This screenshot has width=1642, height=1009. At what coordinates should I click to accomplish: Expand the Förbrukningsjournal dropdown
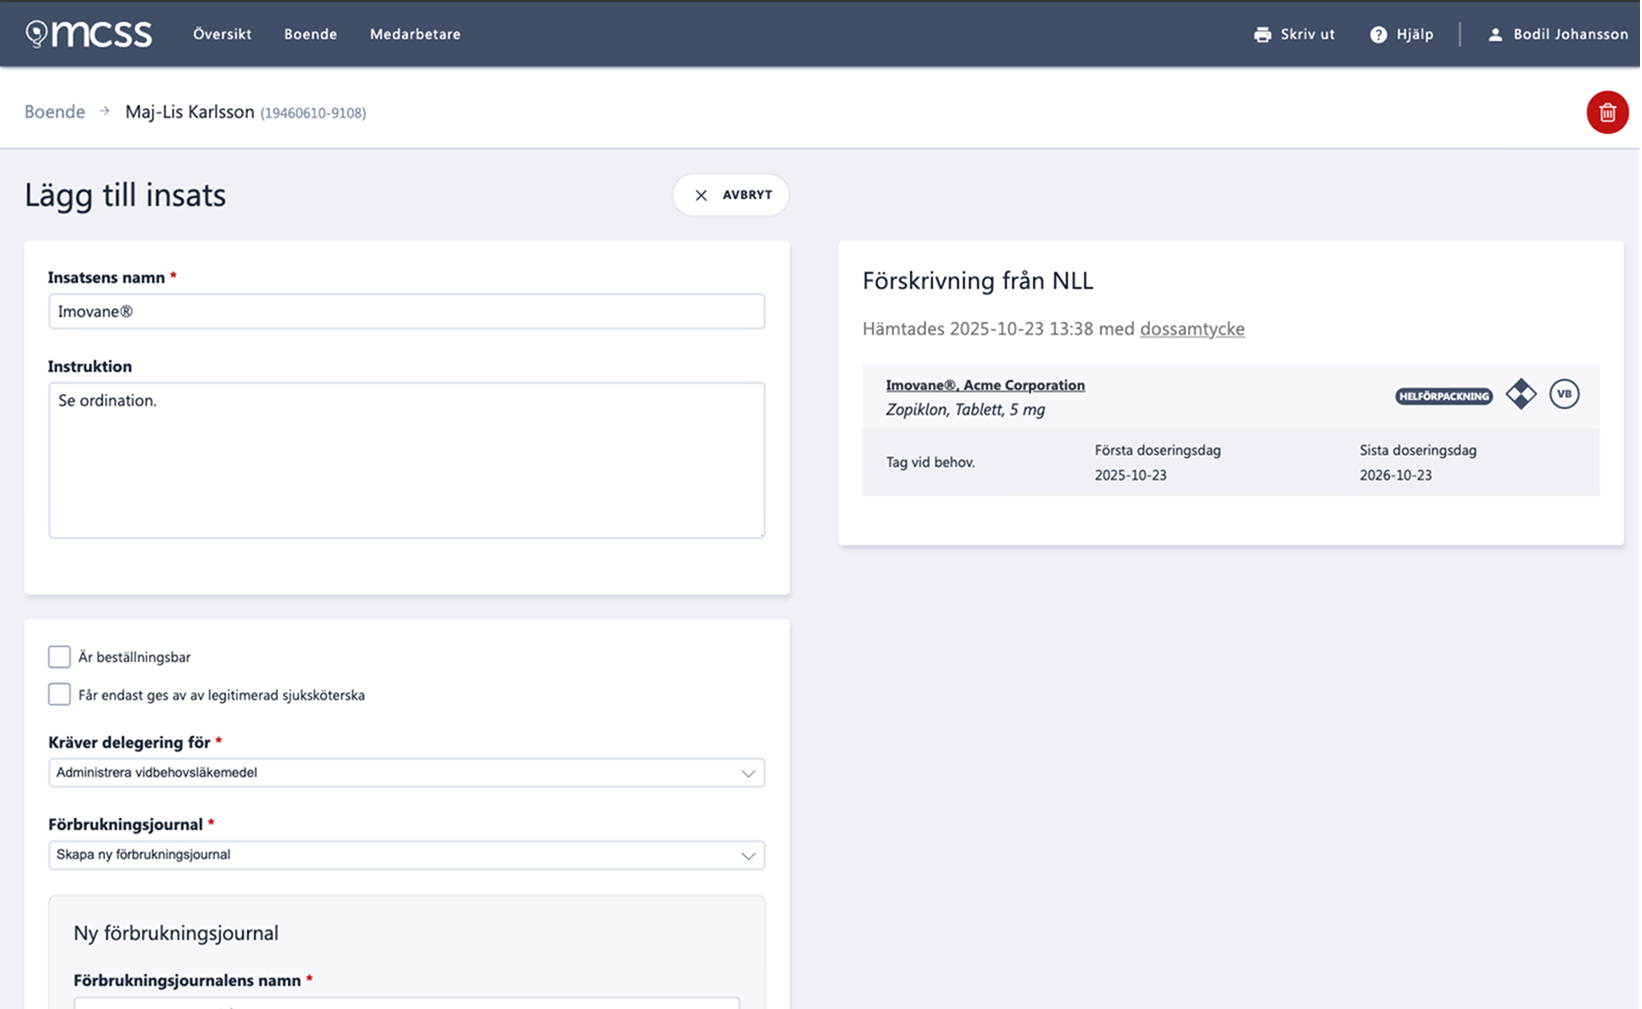(406, 855)
